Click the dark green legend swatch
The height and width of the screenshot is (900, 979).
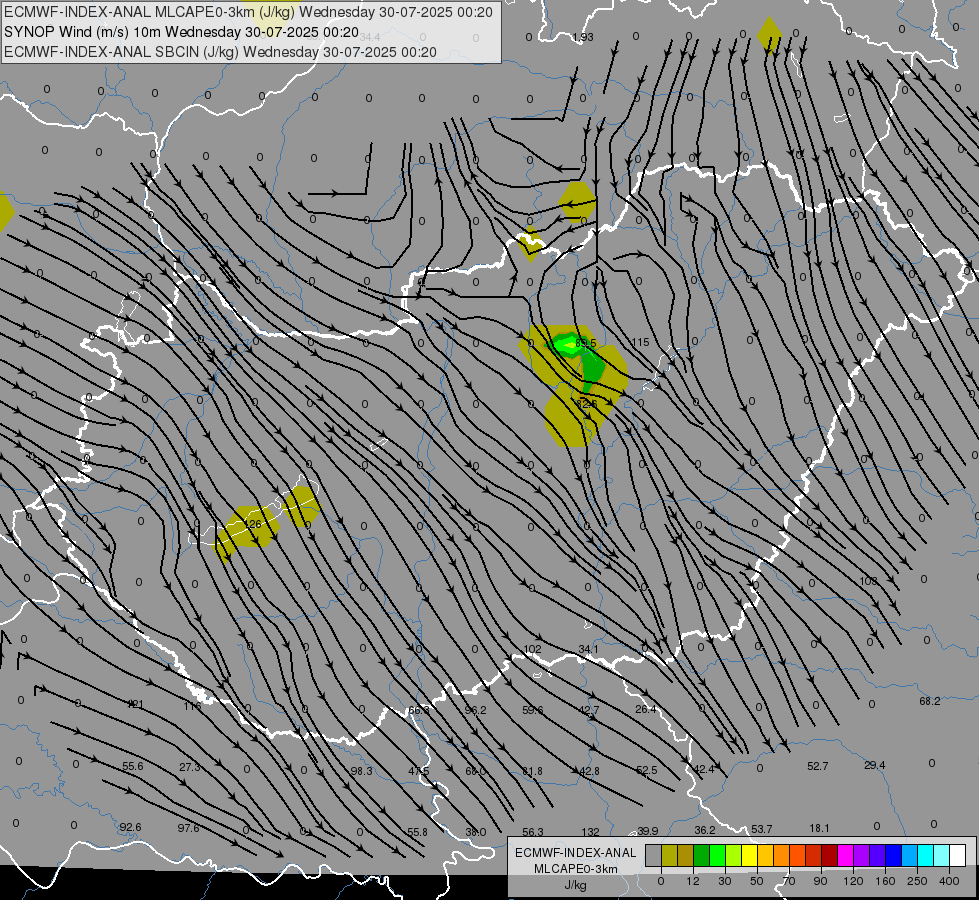[x=701, y=856]
